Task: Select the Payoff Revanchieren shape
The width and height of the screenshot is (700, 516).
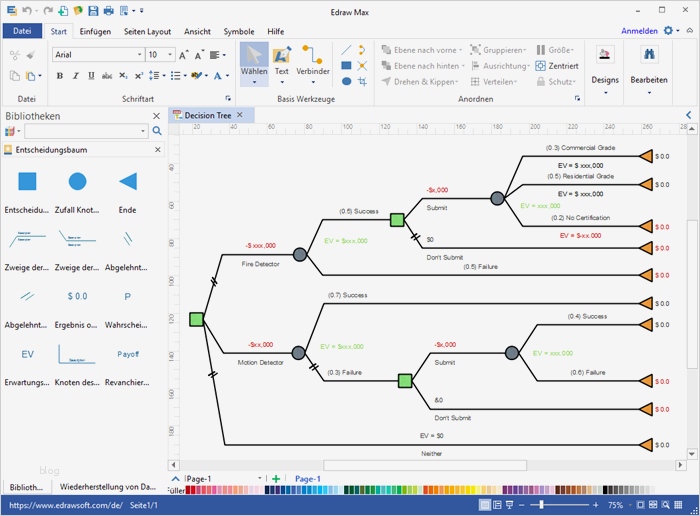Action: [128, 354]
